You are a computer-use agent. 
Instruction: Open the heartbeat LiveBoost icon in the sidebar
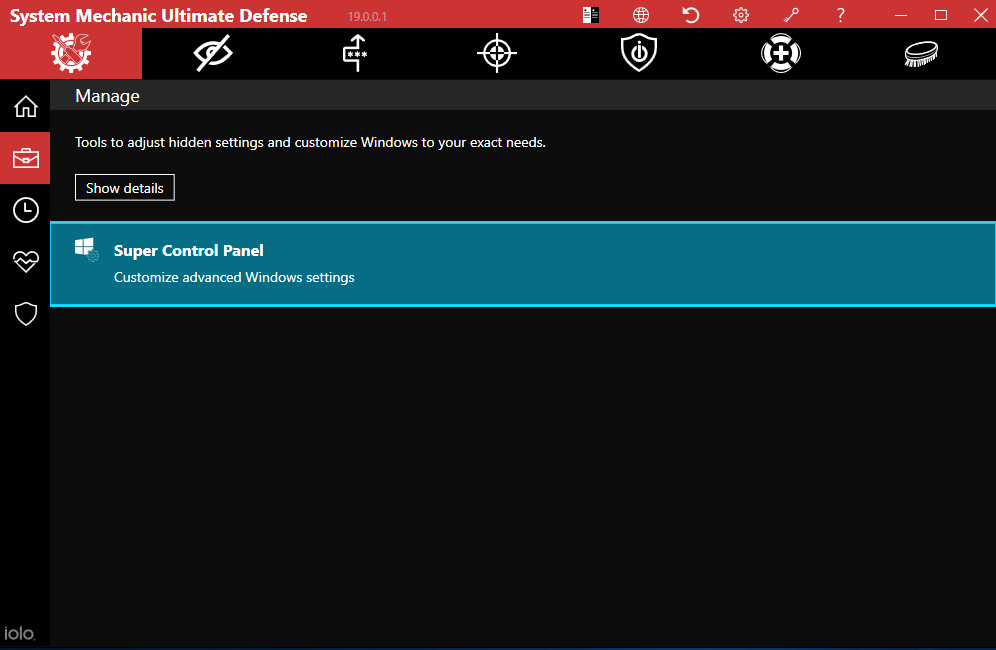point(25,262)
